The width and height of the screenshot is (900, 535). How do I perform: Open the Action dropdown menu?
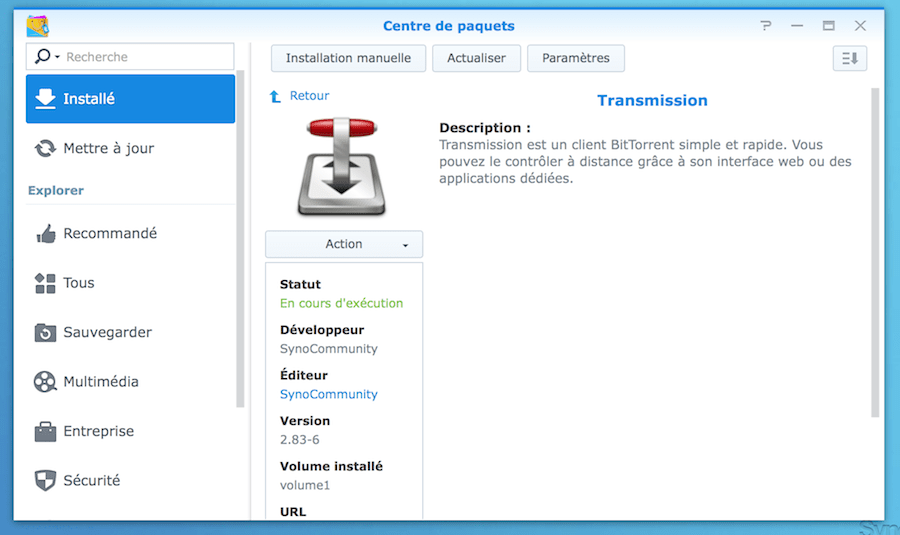344,244
